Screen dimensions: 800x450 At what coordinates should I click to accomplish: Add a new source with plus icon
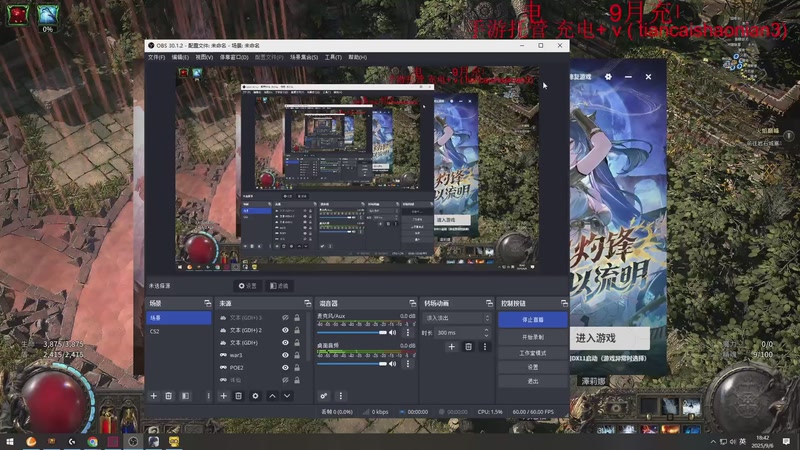223,396
